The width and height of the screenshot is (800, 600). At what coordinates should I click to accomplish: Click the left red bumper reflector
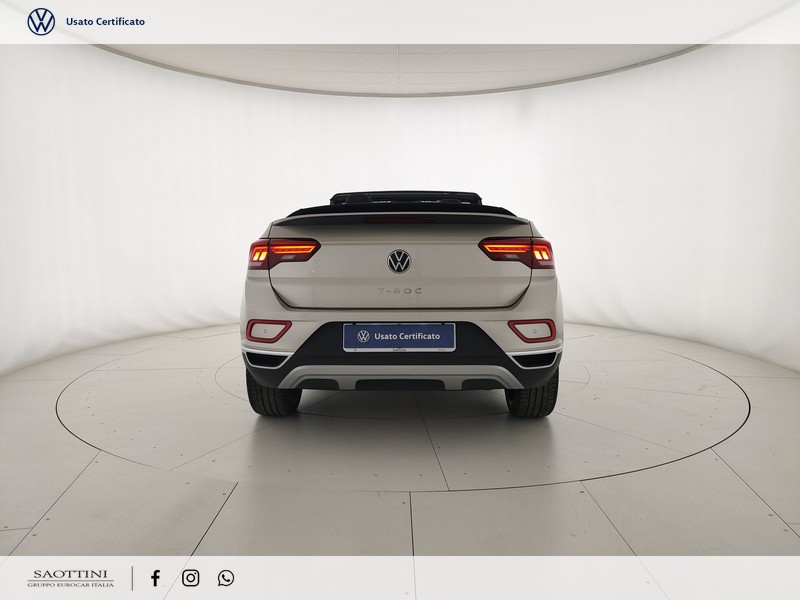click(x=269, y=330)
